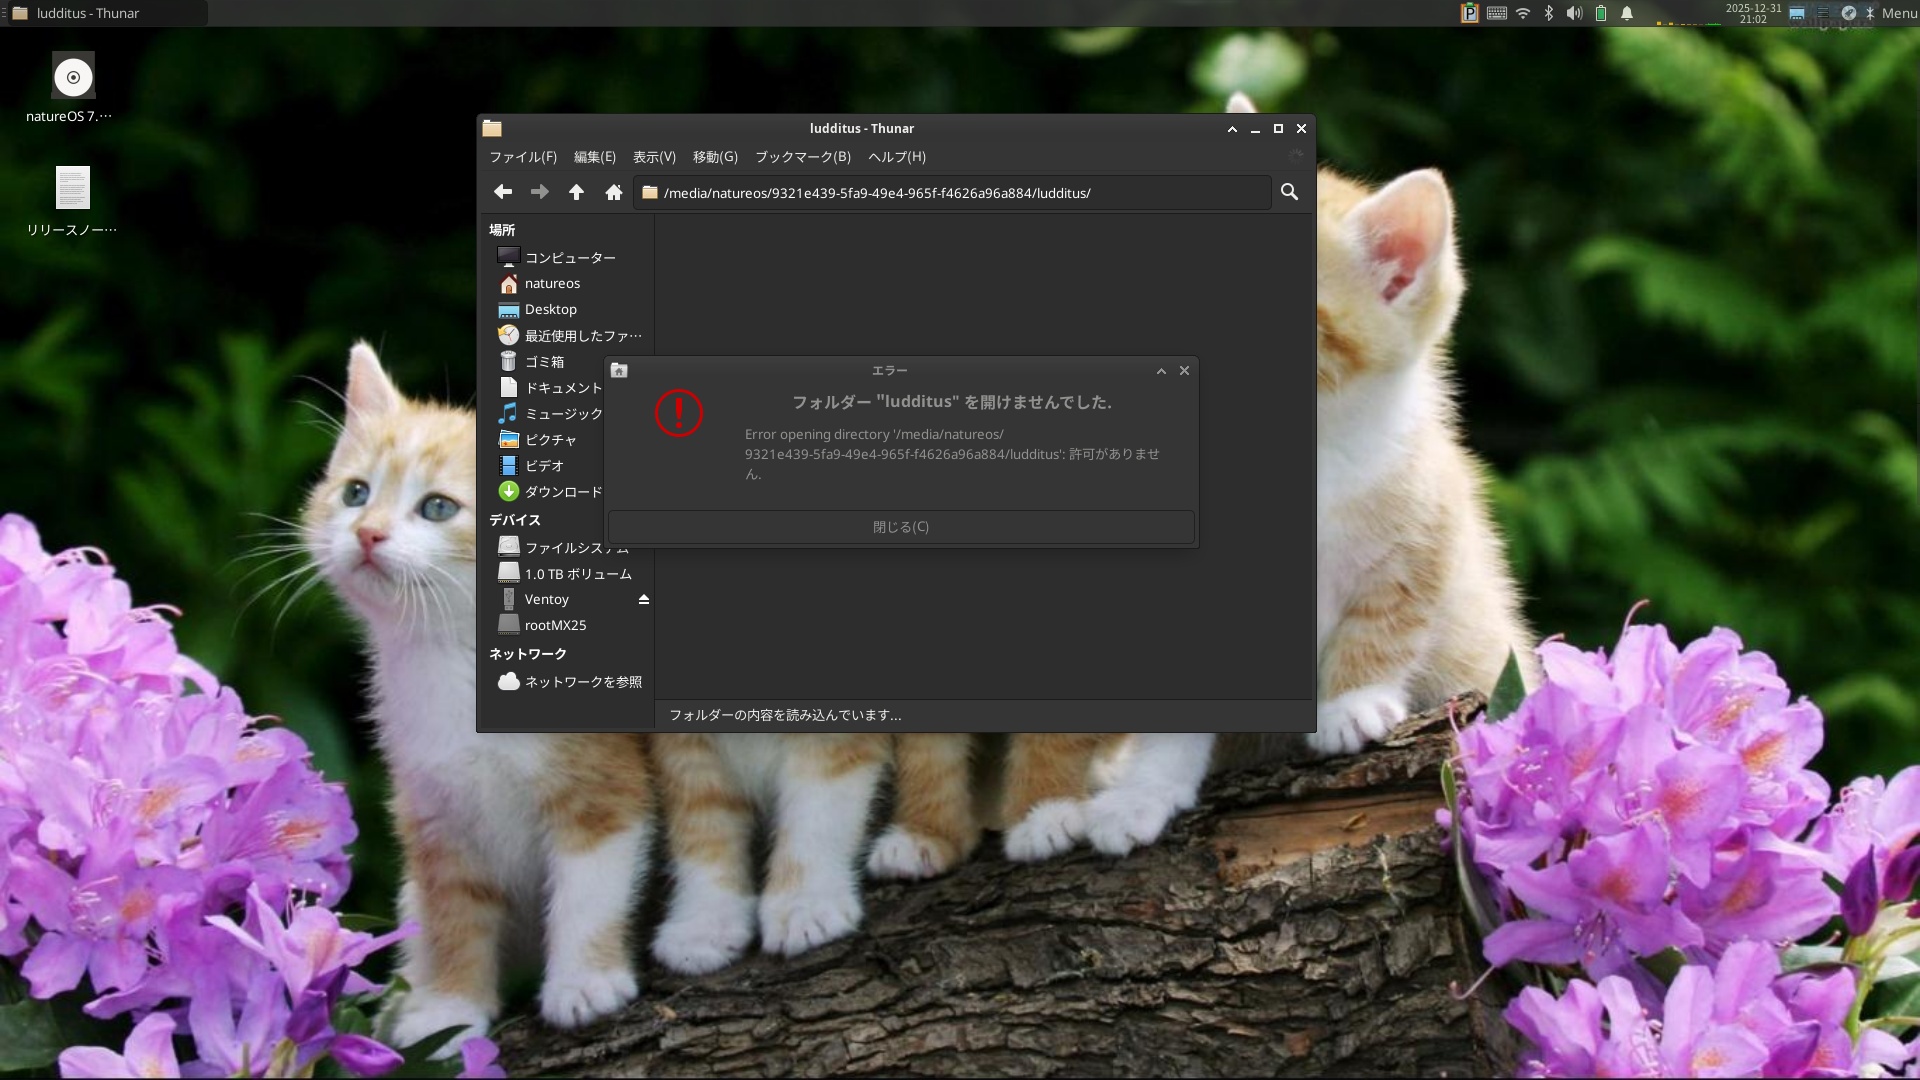This screenshot has width=1920, height=1080.
Task: Open the ブックマーク(B) menu
Action: [802, 157]
